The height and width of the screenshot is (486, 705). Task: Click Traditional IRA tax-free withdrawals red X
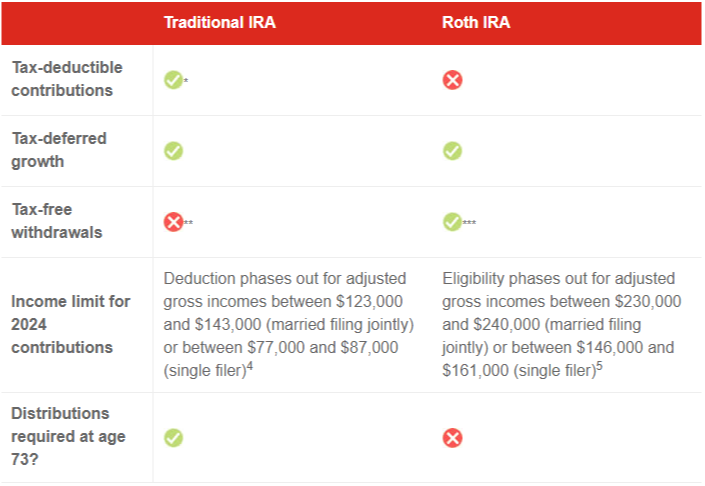click(173, 221)
